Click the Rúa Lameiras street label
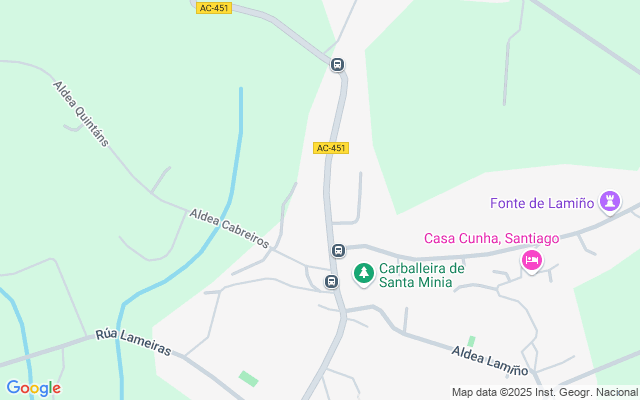 (133, 342)
